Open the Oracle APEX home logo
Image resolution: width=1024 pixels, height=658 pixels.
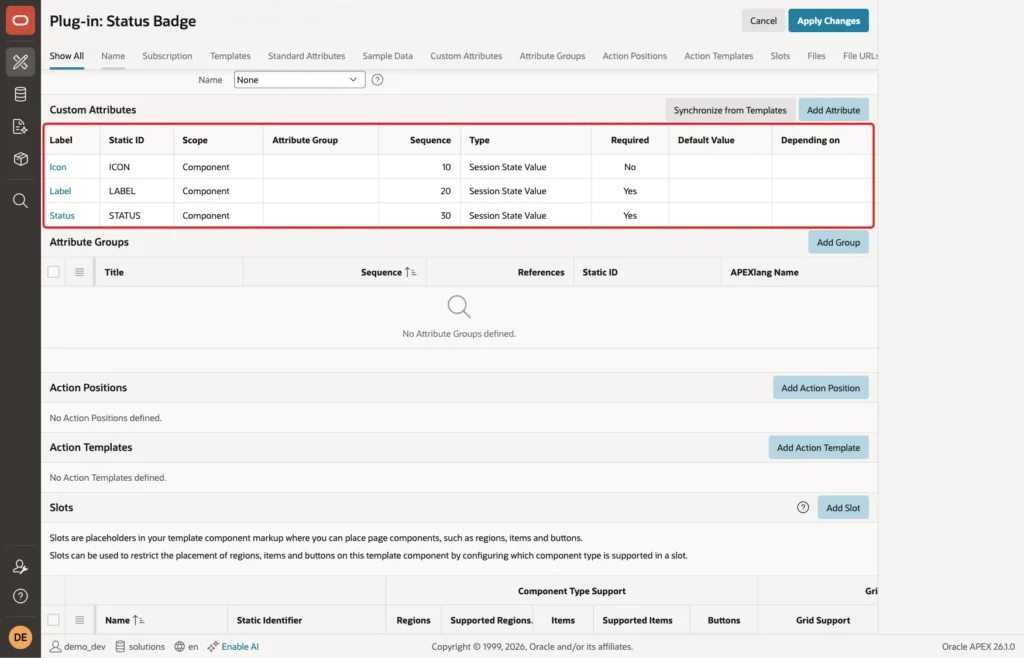click(x=20, y=20)
